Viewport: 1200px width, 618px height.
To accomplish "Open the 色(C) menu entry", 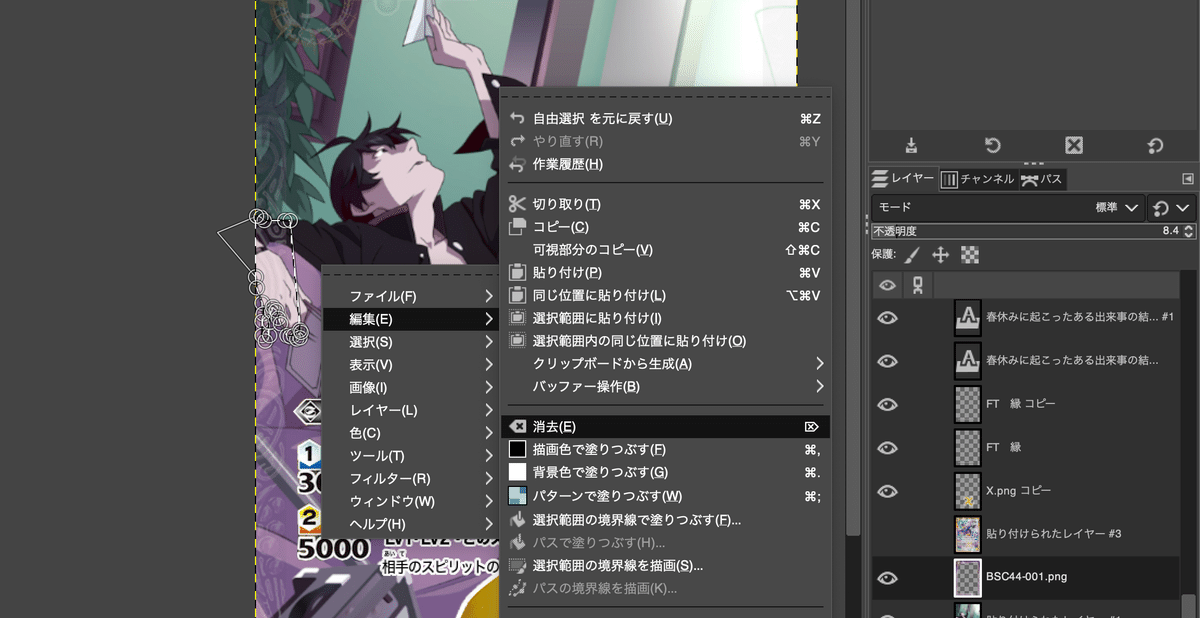I will point(411,433).
